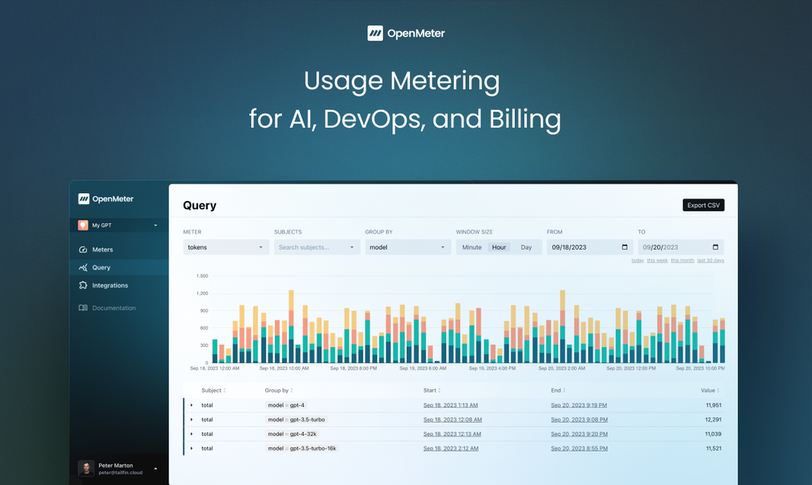Set date range to this week
This screenshot has height=485, width=812.
[657, 260]
